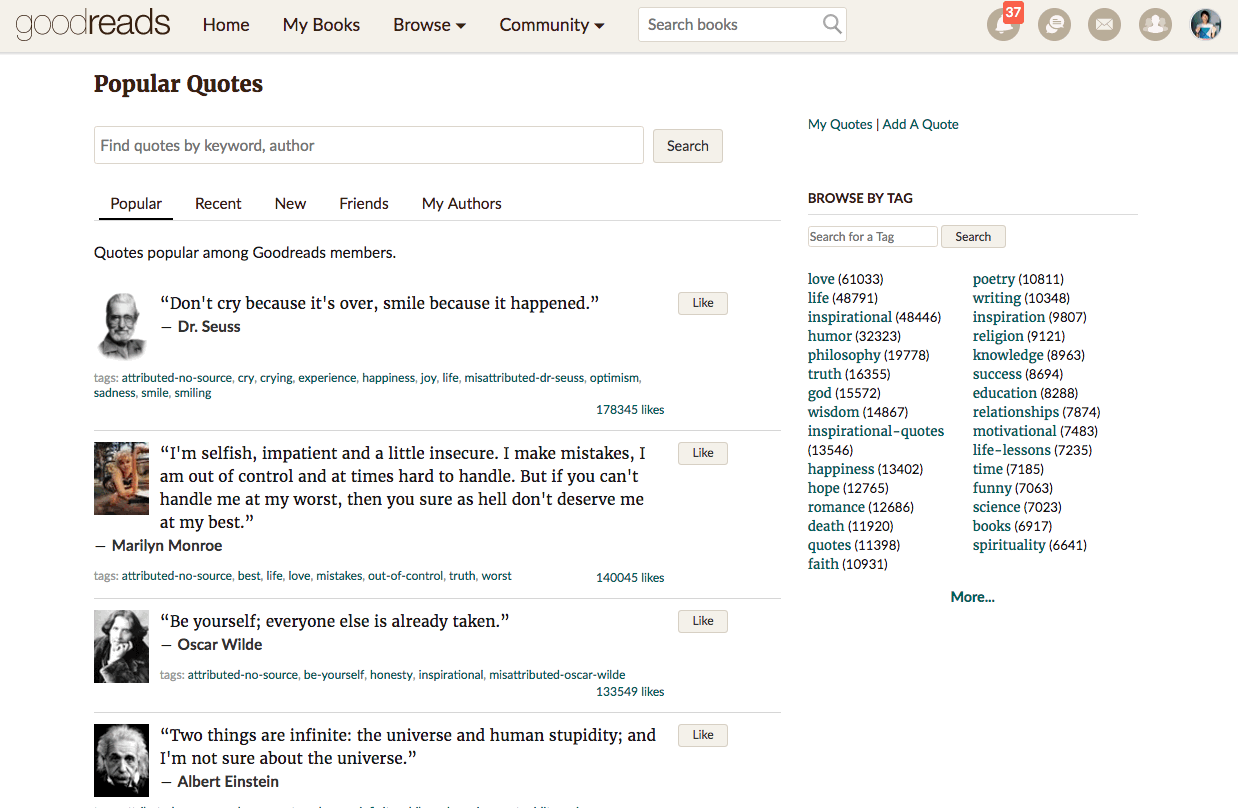This screenshot has height=808, width=1238.
Task: Open Albert Einstein's portrait thumbnail
Action: (121, 760)
